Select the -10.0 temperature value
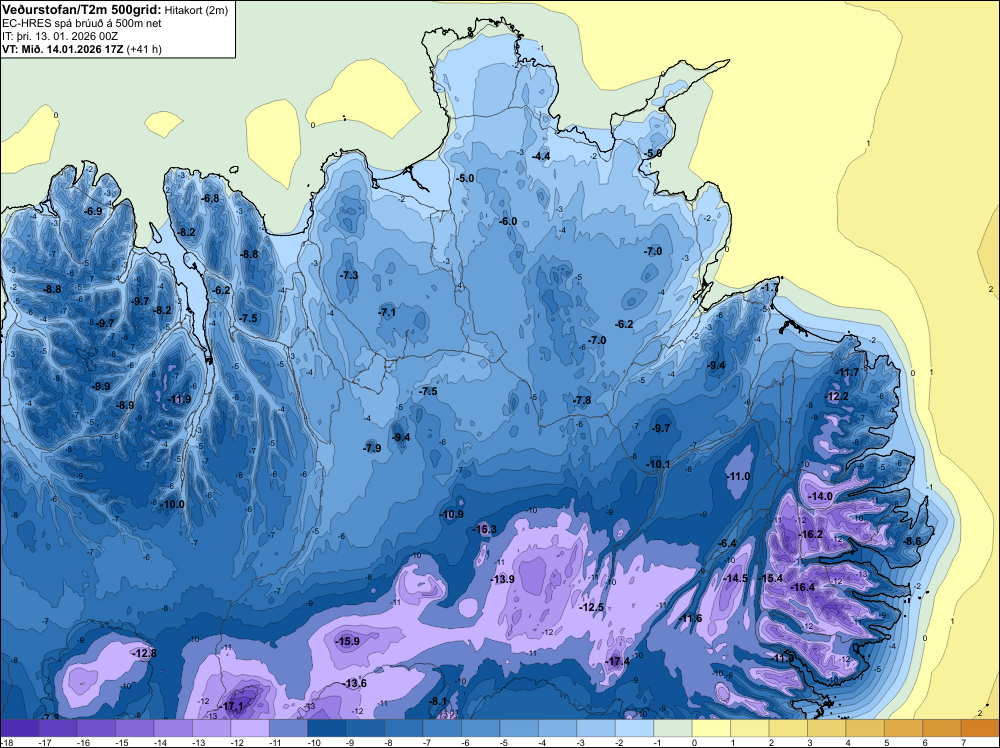Viewport: 1000px width, 748px height. 172,504
